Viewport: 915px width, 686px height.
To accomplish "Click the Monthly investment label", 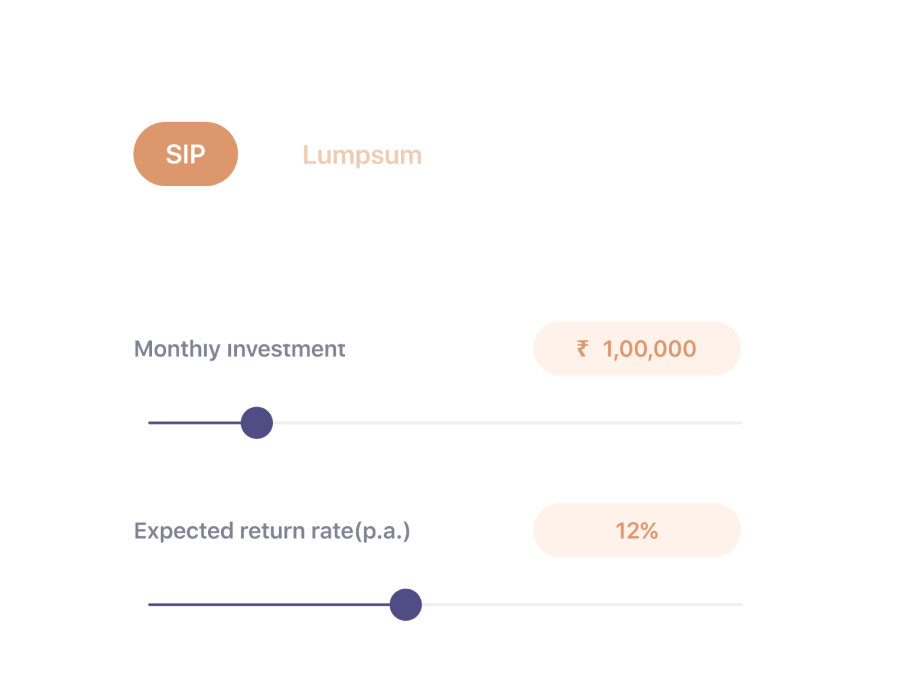I will click(x=240, y=349).
